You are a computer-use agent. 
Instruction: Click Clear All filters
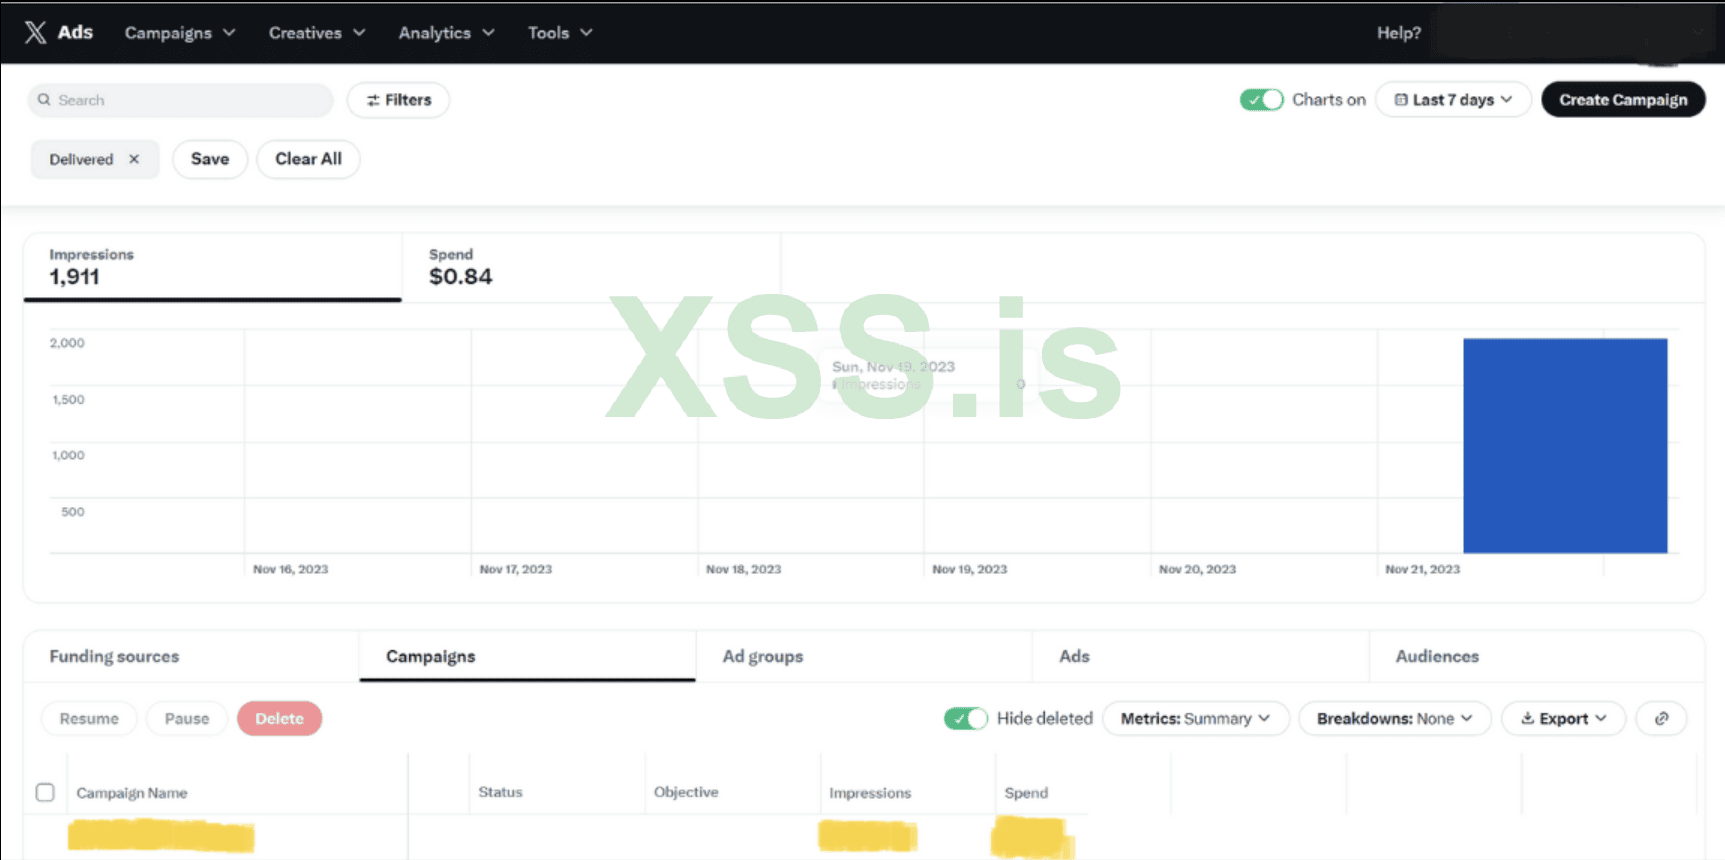tap(308, 159)
